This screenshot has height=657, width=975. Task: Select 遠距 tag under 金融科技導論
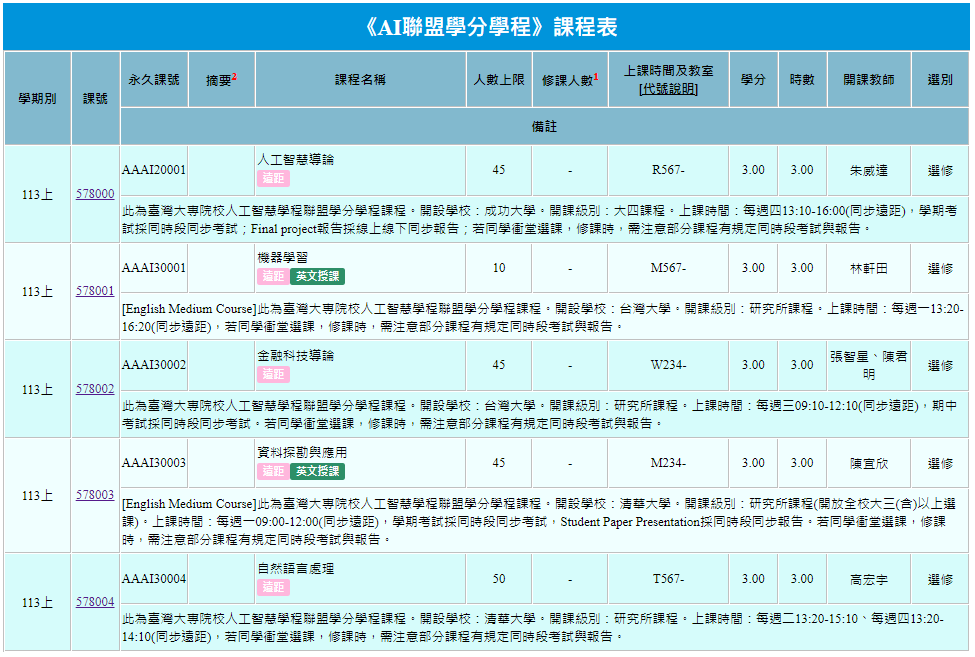[273, 374]
